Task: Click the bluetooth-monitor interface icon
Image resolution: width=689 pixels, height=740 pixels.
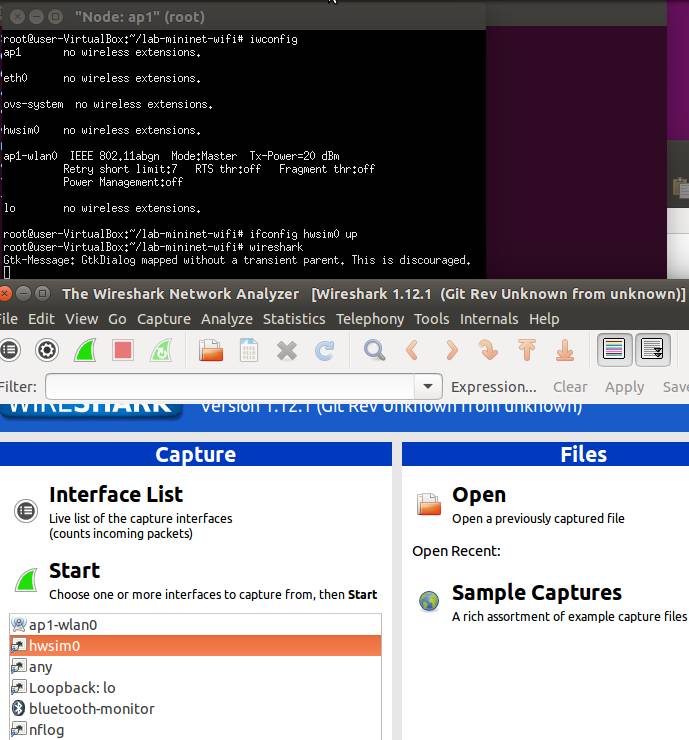Action: [18, 708]
